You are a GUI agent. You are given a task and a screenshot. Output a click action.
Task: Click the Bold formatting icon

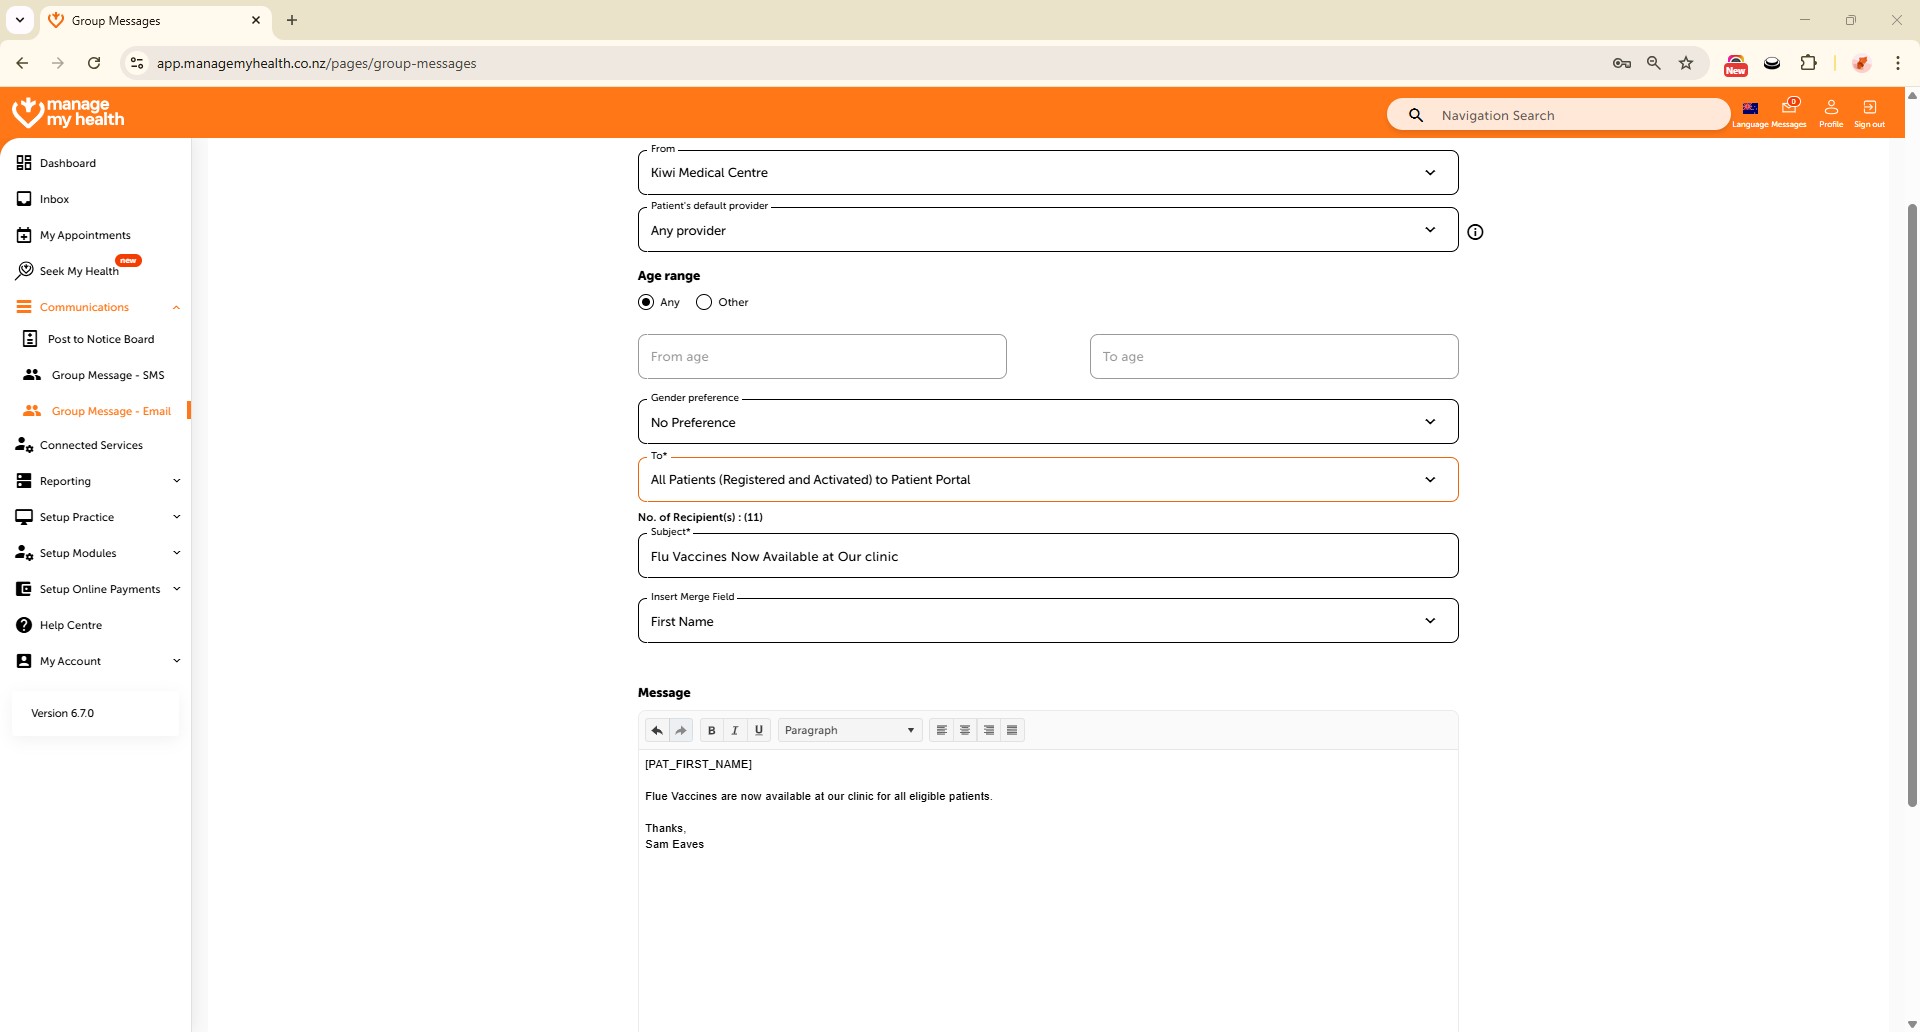pyautogui.click(x=711, y=730)
